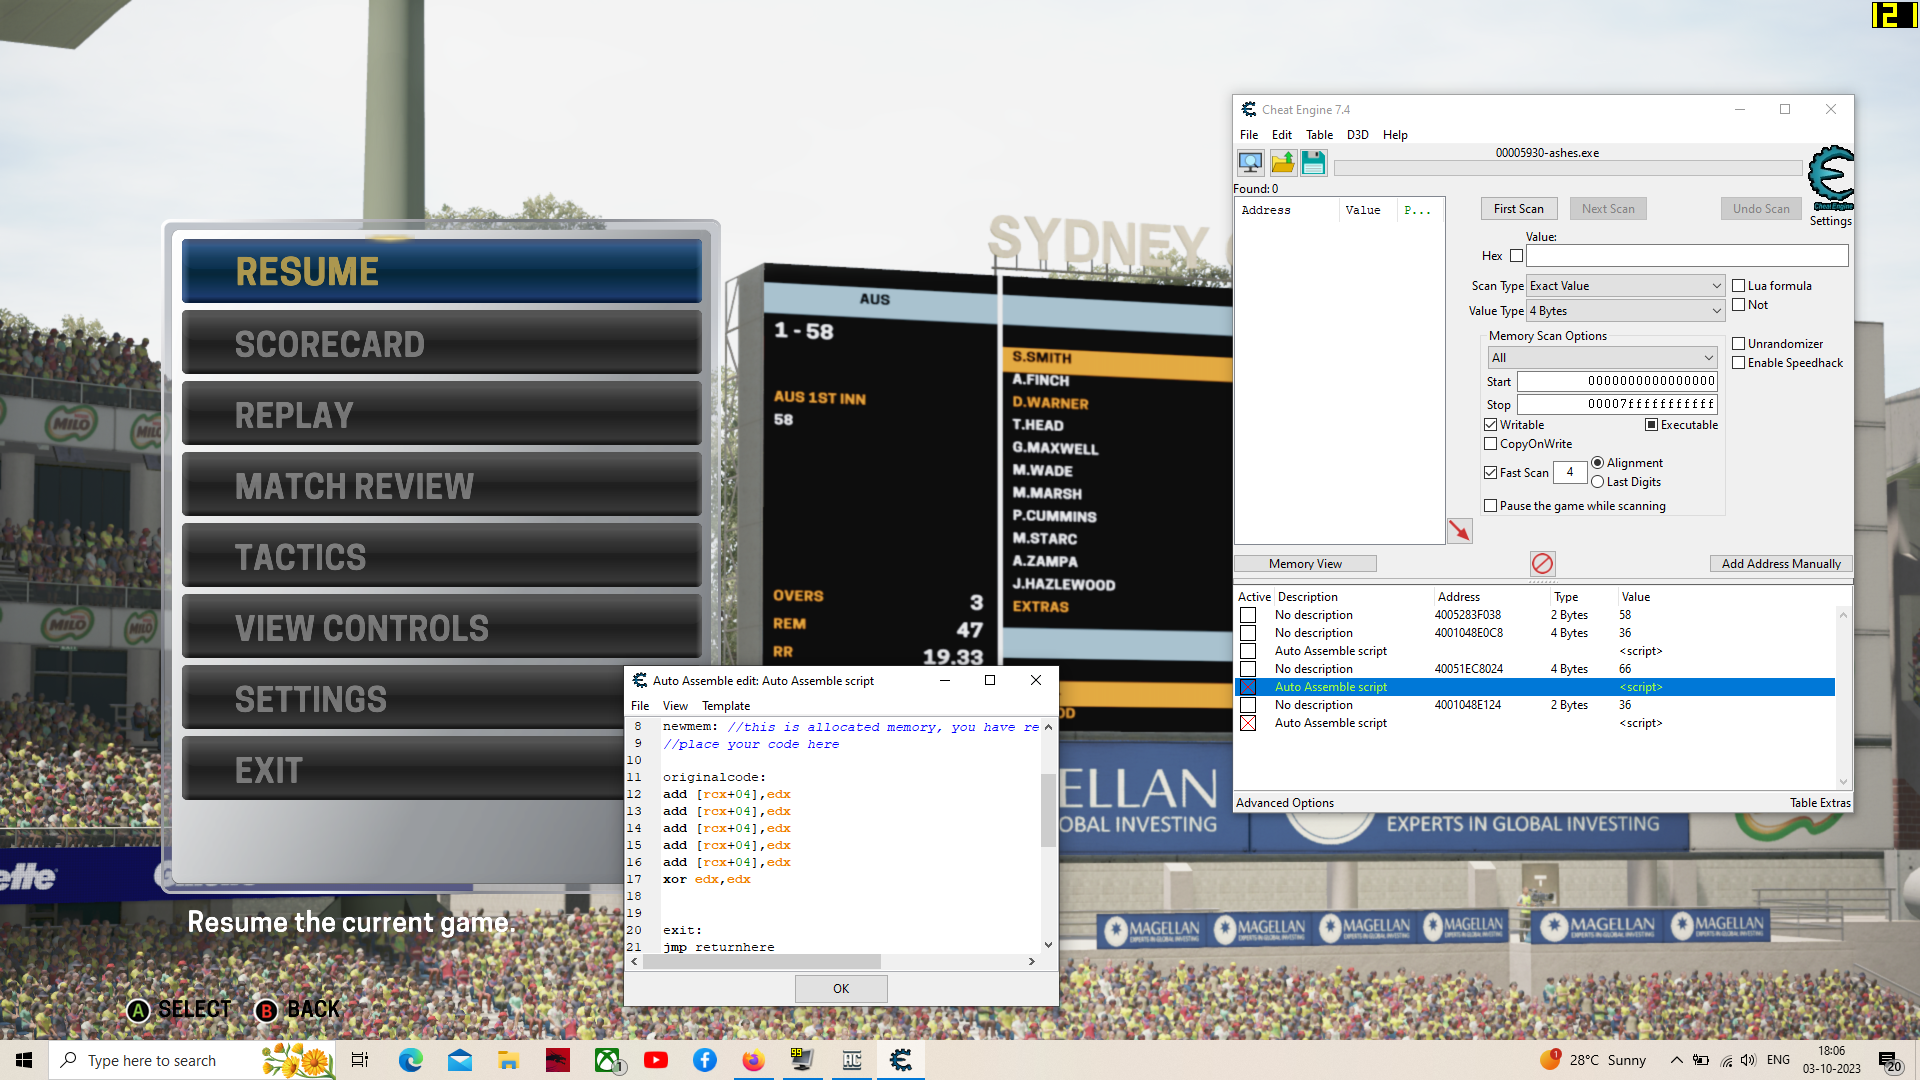This screenshot has height=1080, width=1920.
Task: Open the network icon in system tray
Action: [1726, 1060]
